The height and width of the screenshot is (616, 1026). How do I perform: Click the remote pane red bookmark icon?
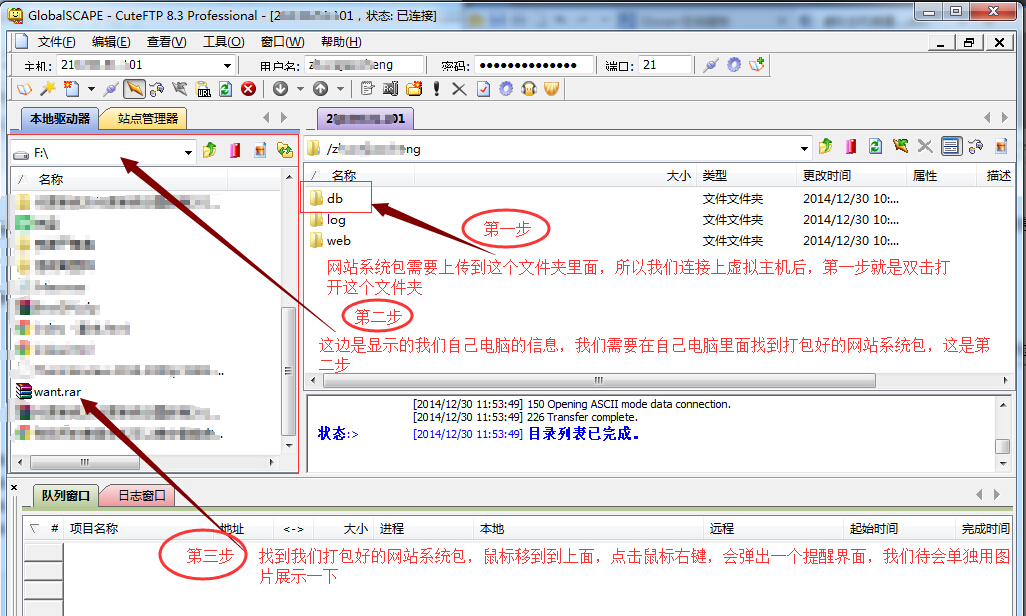(x=851, y=147)
